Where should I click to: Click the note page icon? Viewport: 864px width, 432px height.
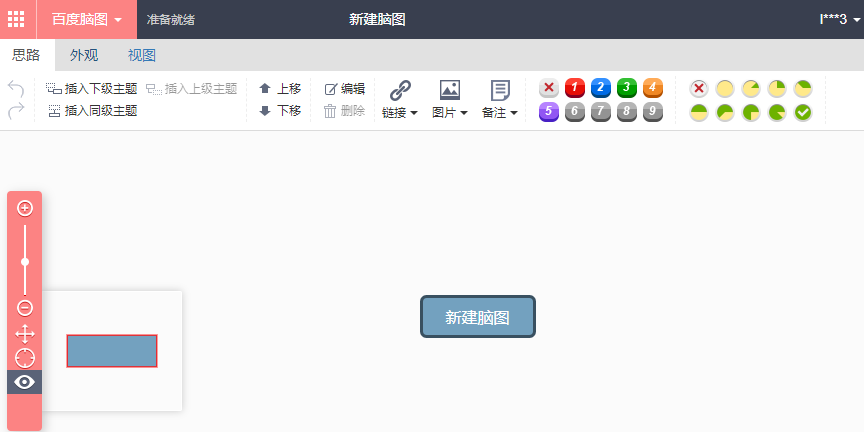(x=500, y=90)
